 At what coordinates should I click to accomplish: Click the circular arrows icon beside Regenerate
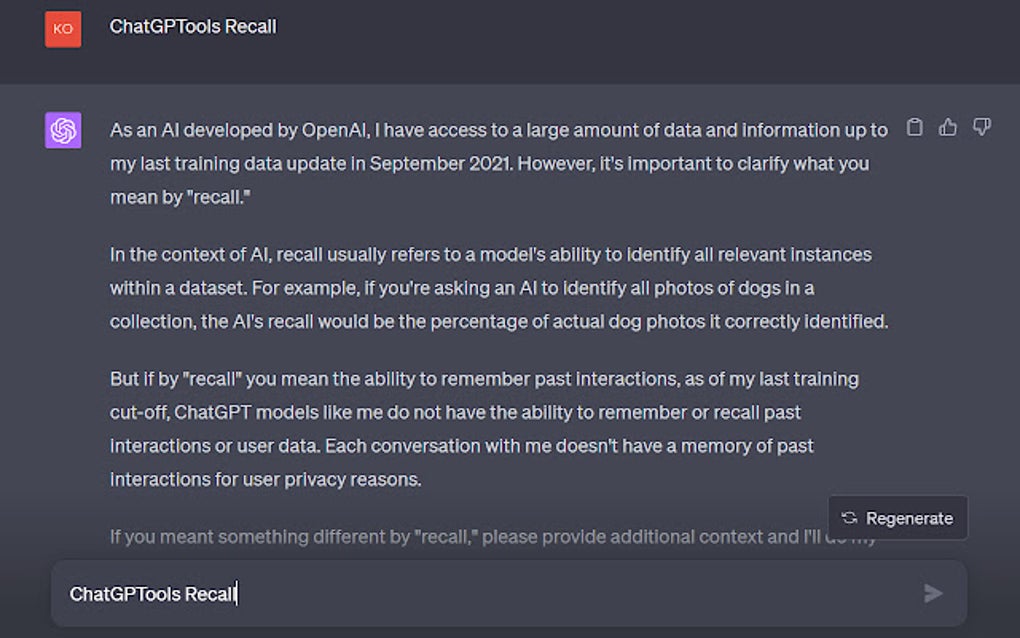tap(850, 518)
